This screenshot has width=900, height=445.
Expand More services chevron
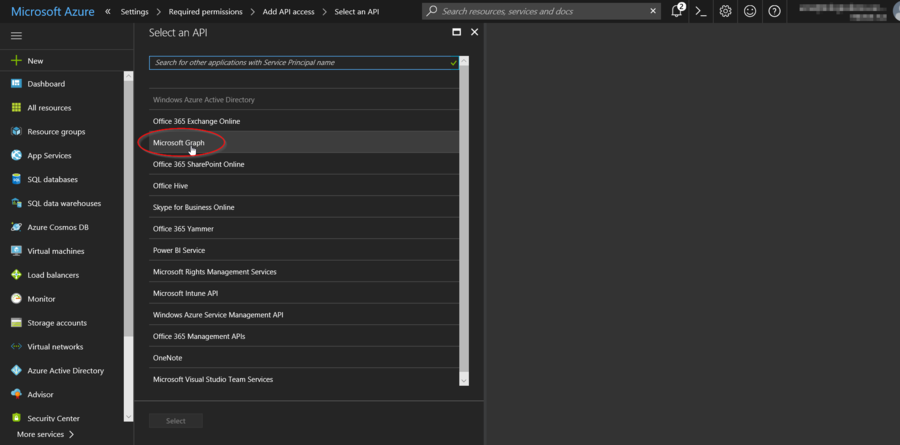(x=72, y=435)
